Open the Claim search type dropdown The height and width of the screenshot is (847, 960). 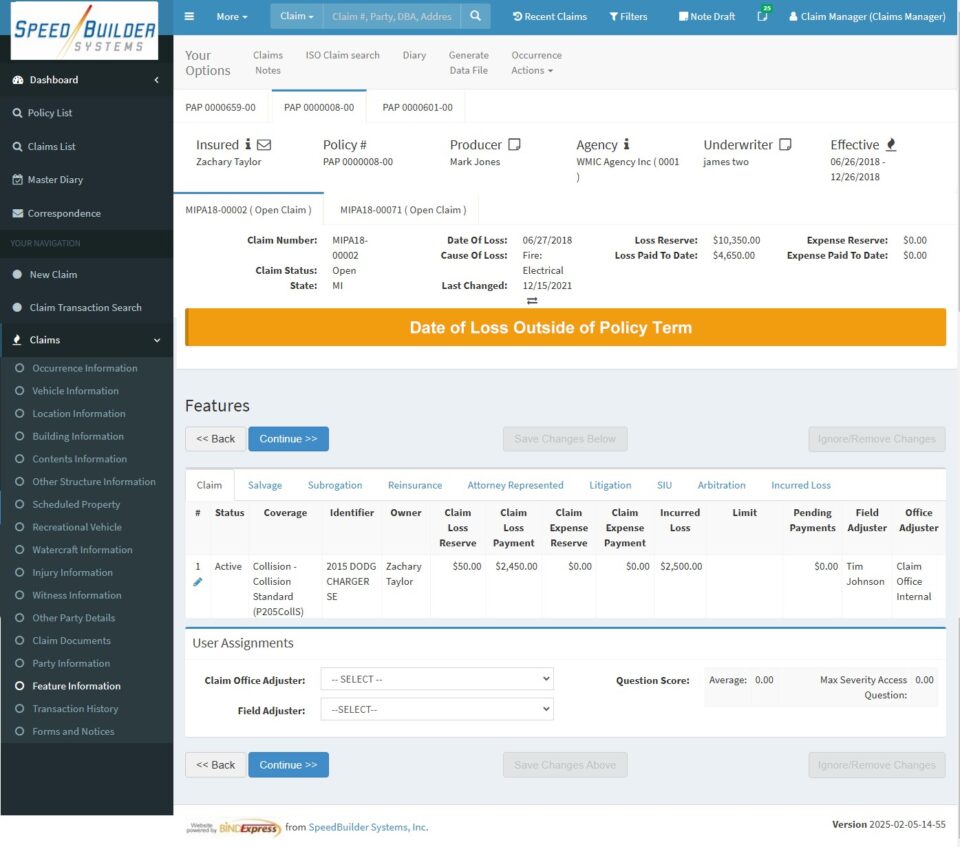coord(296,17)
